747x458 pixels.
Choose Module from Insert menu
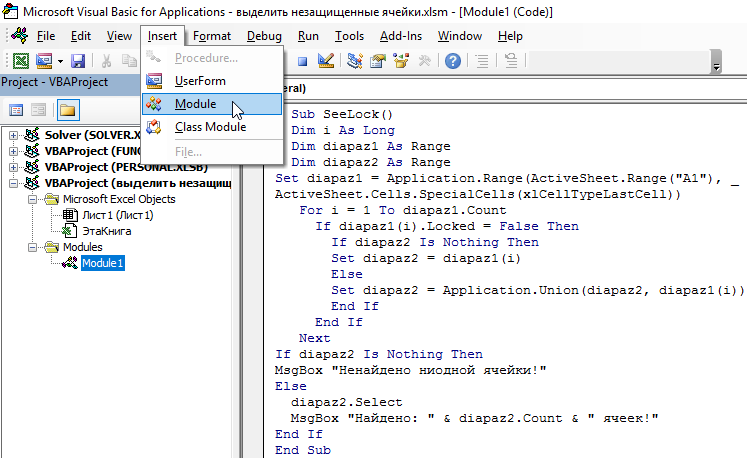[x=195, y=104]
